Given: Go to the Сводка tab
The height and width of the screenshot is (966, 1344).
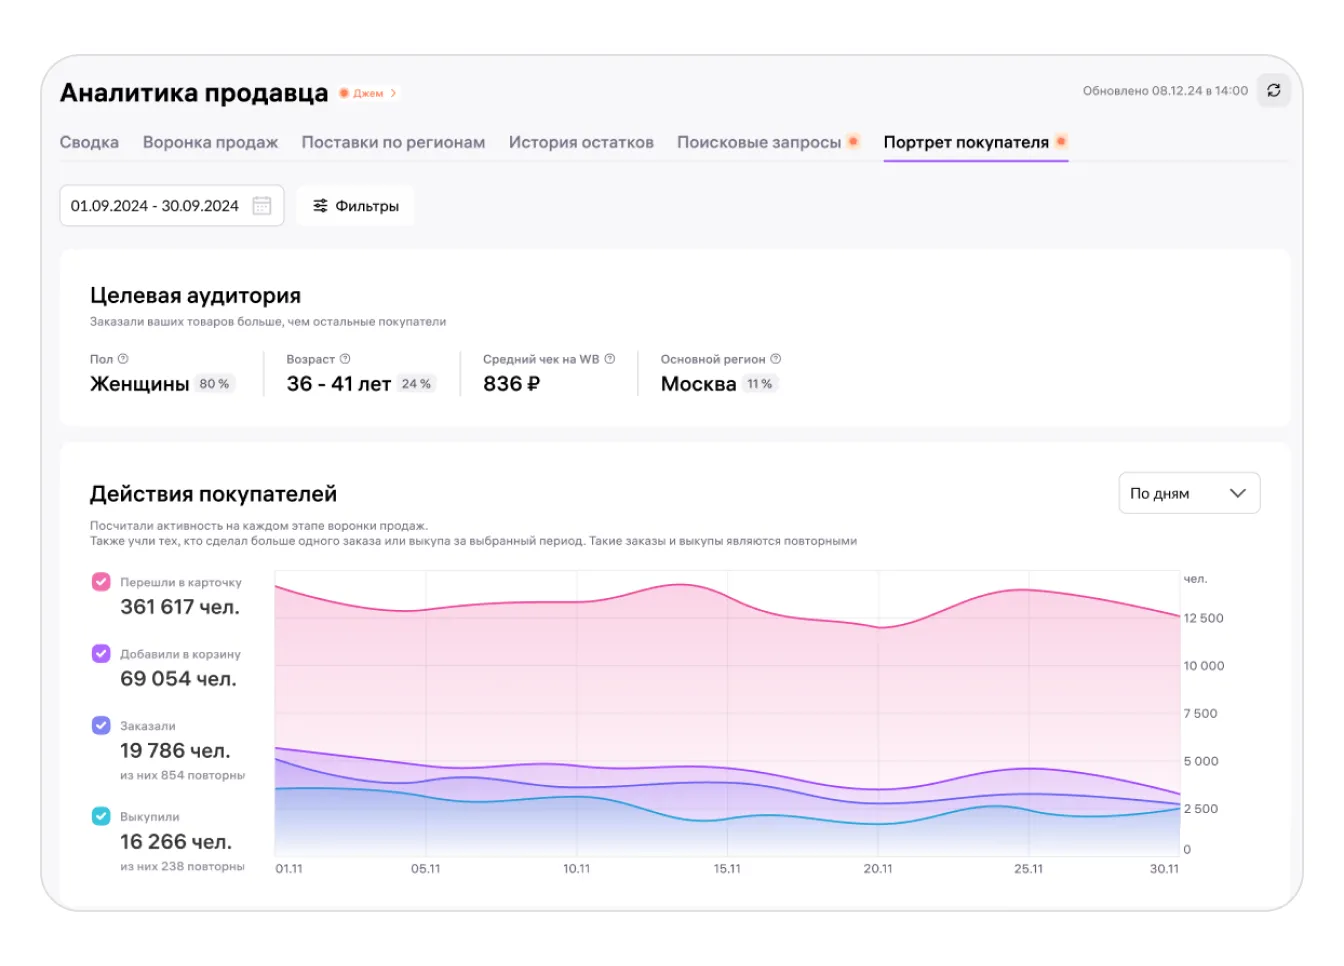Looking at the screenshot, I should click(x=89, y=143).
